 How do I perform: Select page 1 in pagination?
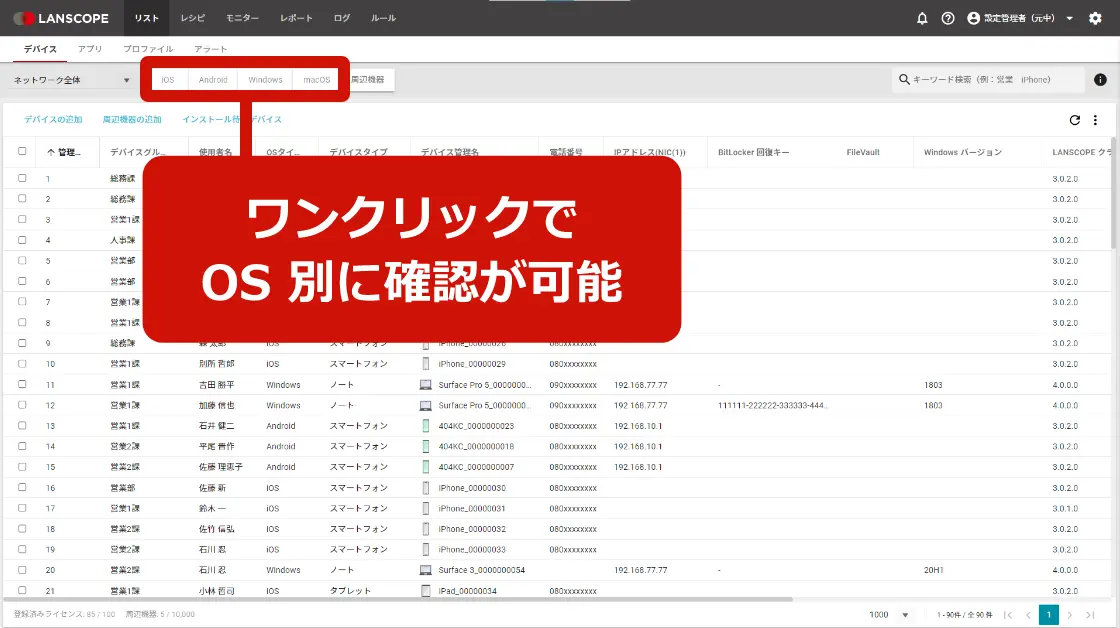1049,615
